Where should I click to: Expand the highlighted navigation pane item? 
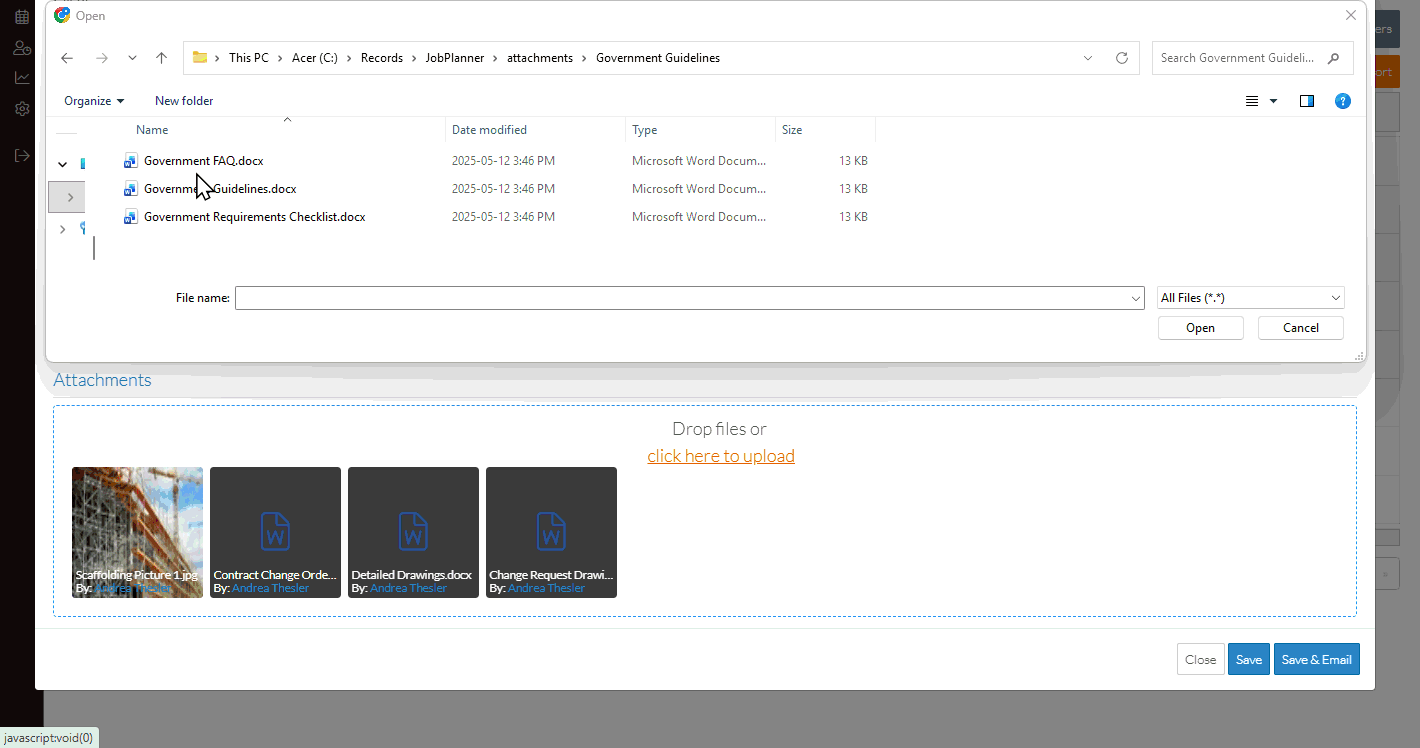coord(70,197)
